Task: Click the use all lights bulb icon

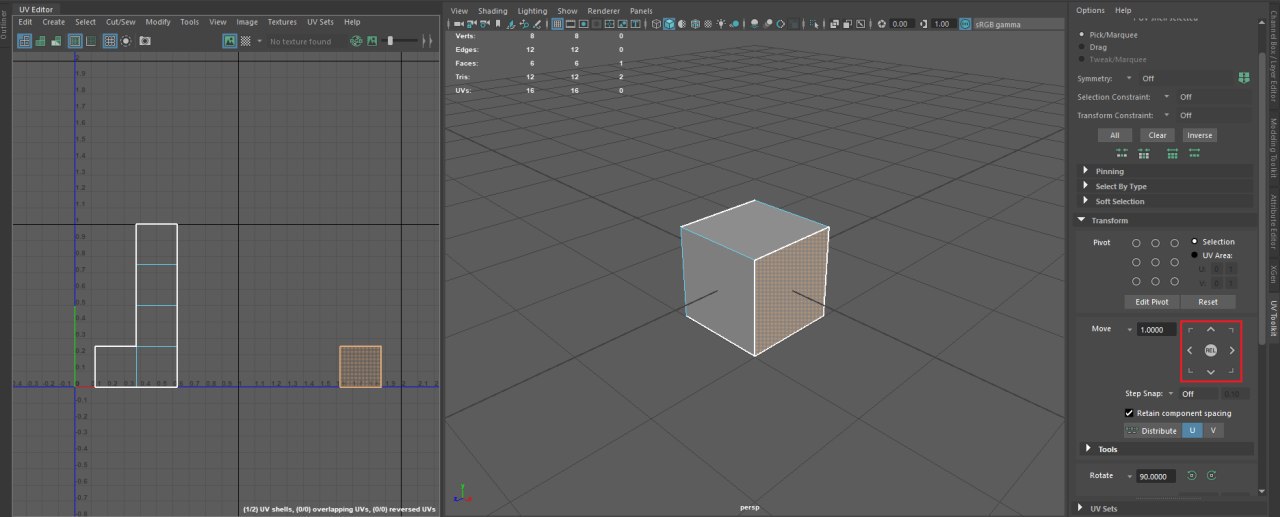Action: click(x=721, y=23)
